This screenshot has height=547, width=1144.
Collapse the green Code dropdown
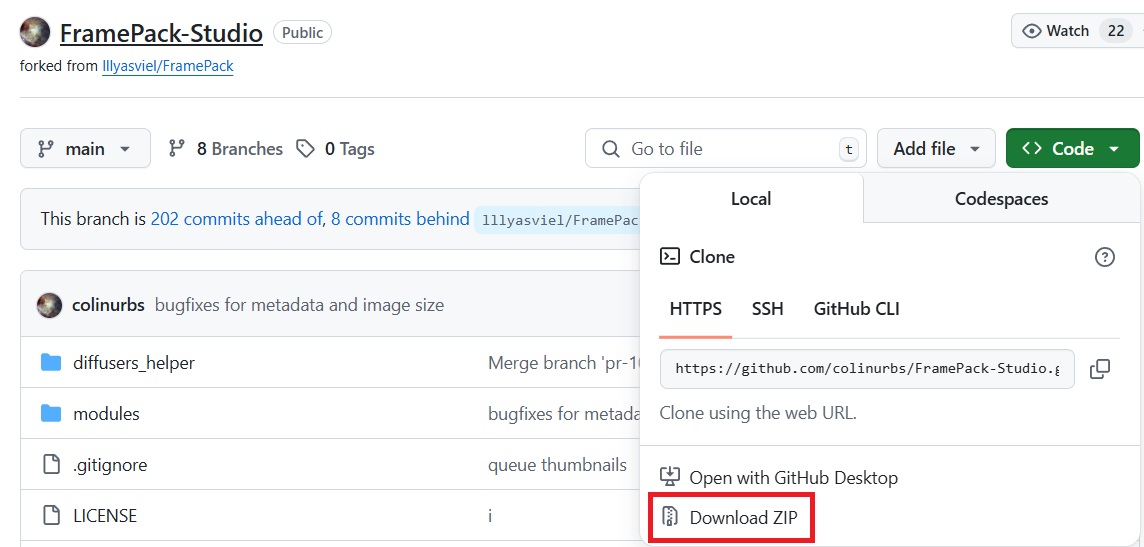1072,149
